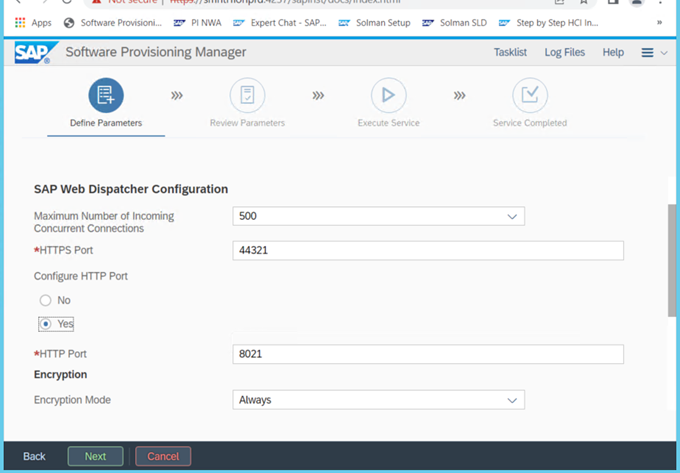Open the Expert Chat - SAP bookmark
Viewport: 680px width, 473px height.
[280, 23]
